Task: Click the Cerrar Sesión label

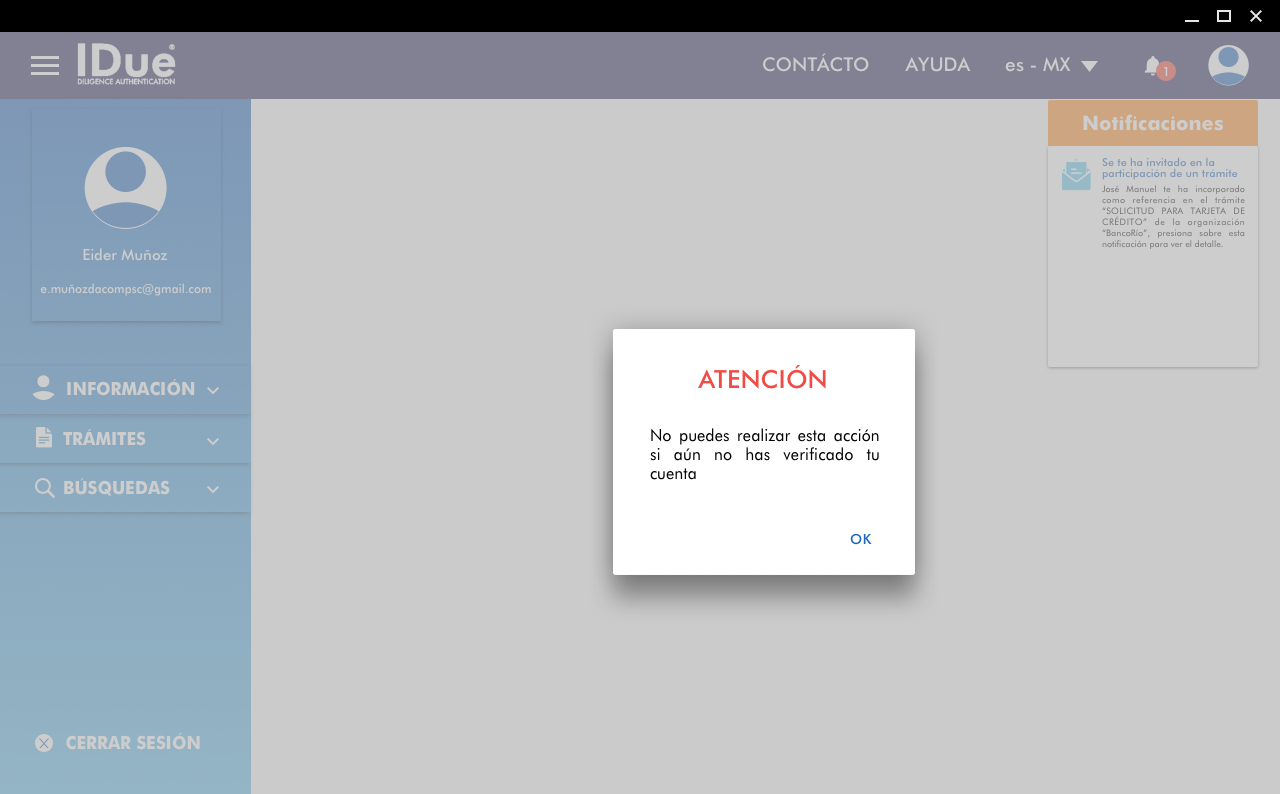Action: [133, 743]
